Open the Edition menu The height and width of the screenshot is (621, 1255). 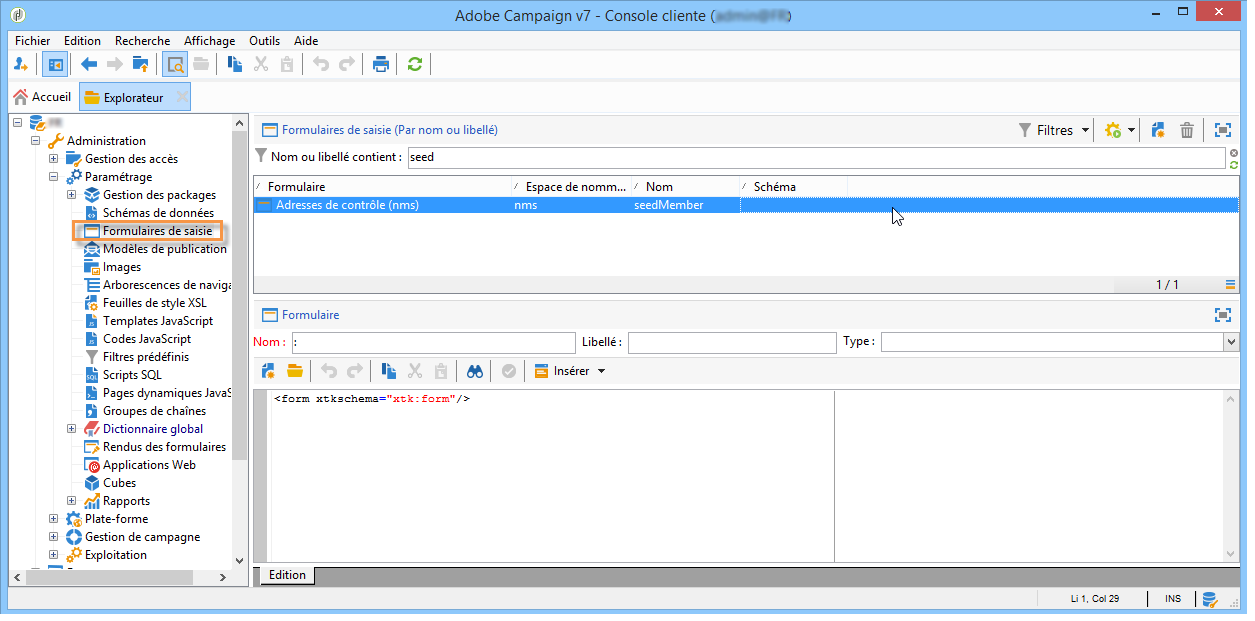click(82, 41)
